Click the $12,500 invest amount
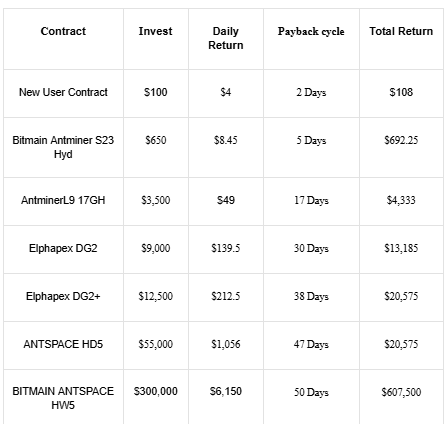Viewport: 447px width, 424px height. (x=155, y=296)
